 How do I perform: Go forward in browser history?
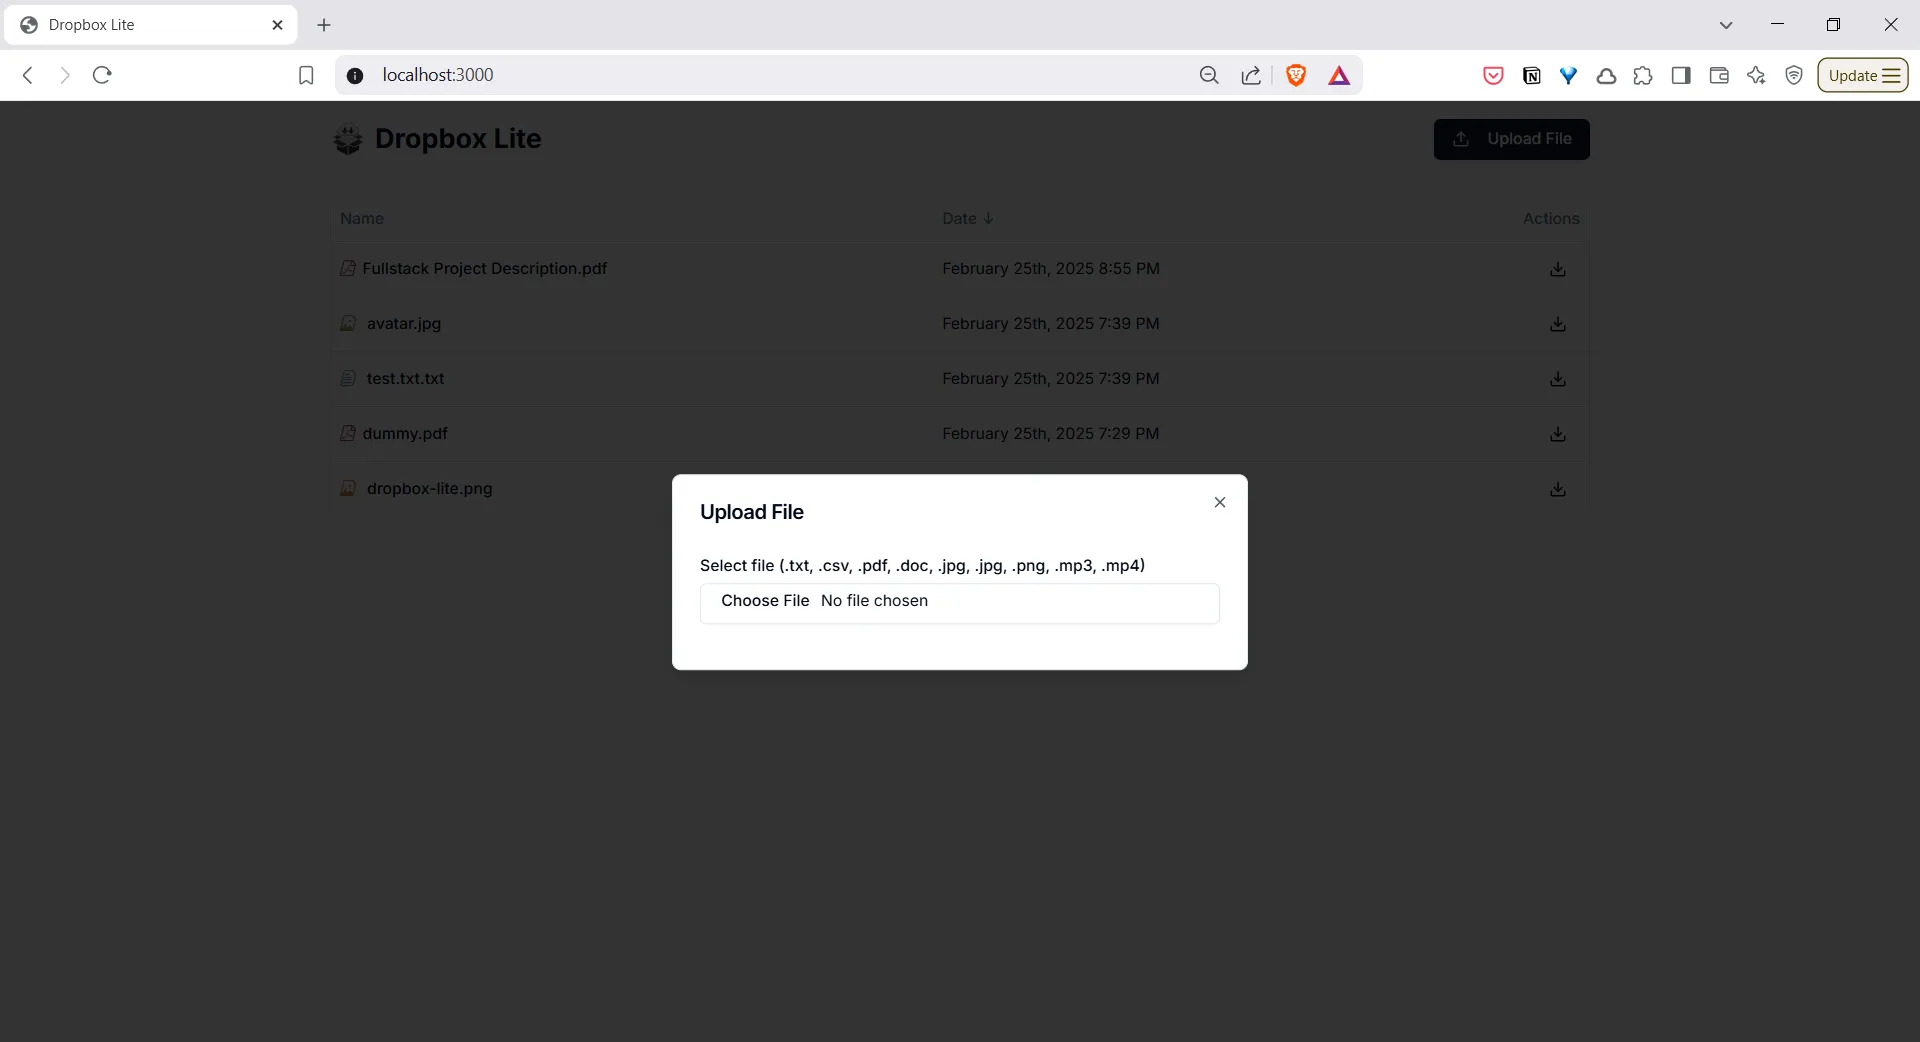[65, 75]
